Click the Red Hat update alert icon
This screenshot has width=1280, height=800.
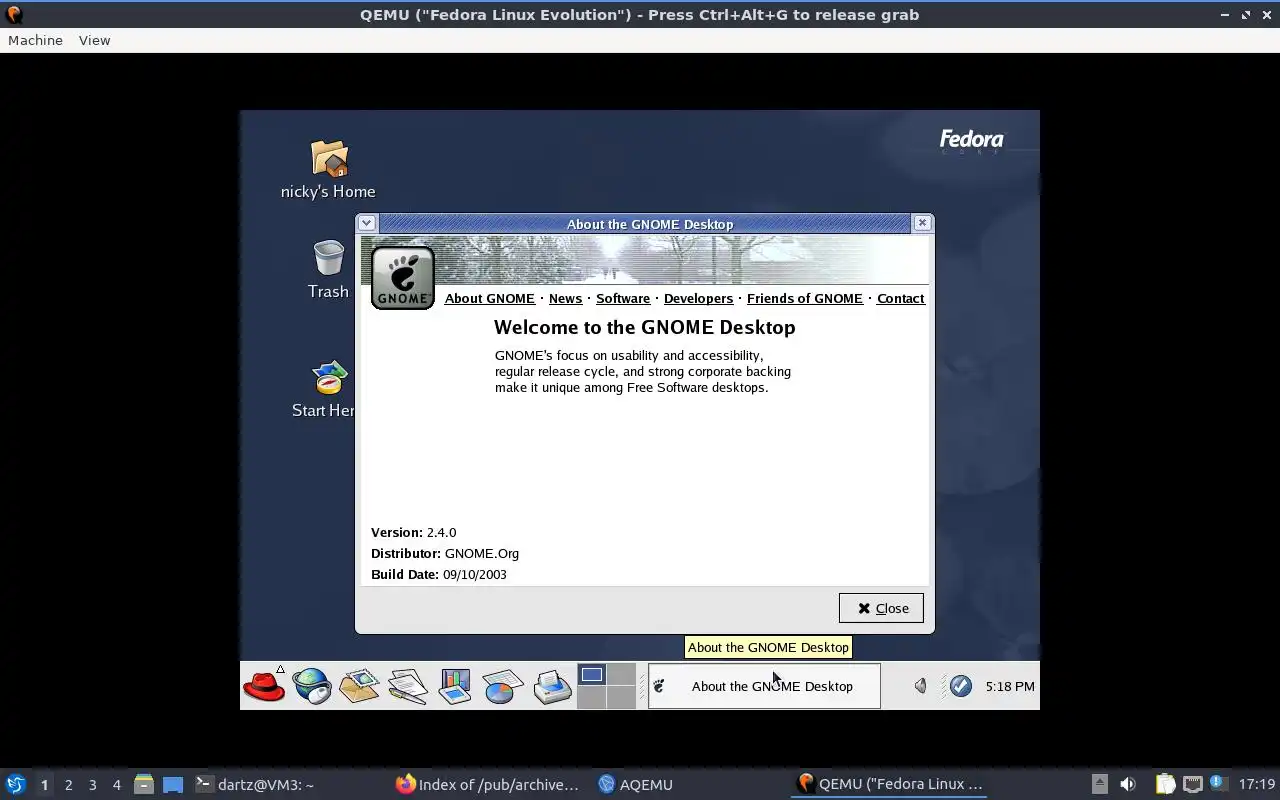(960, 686)
